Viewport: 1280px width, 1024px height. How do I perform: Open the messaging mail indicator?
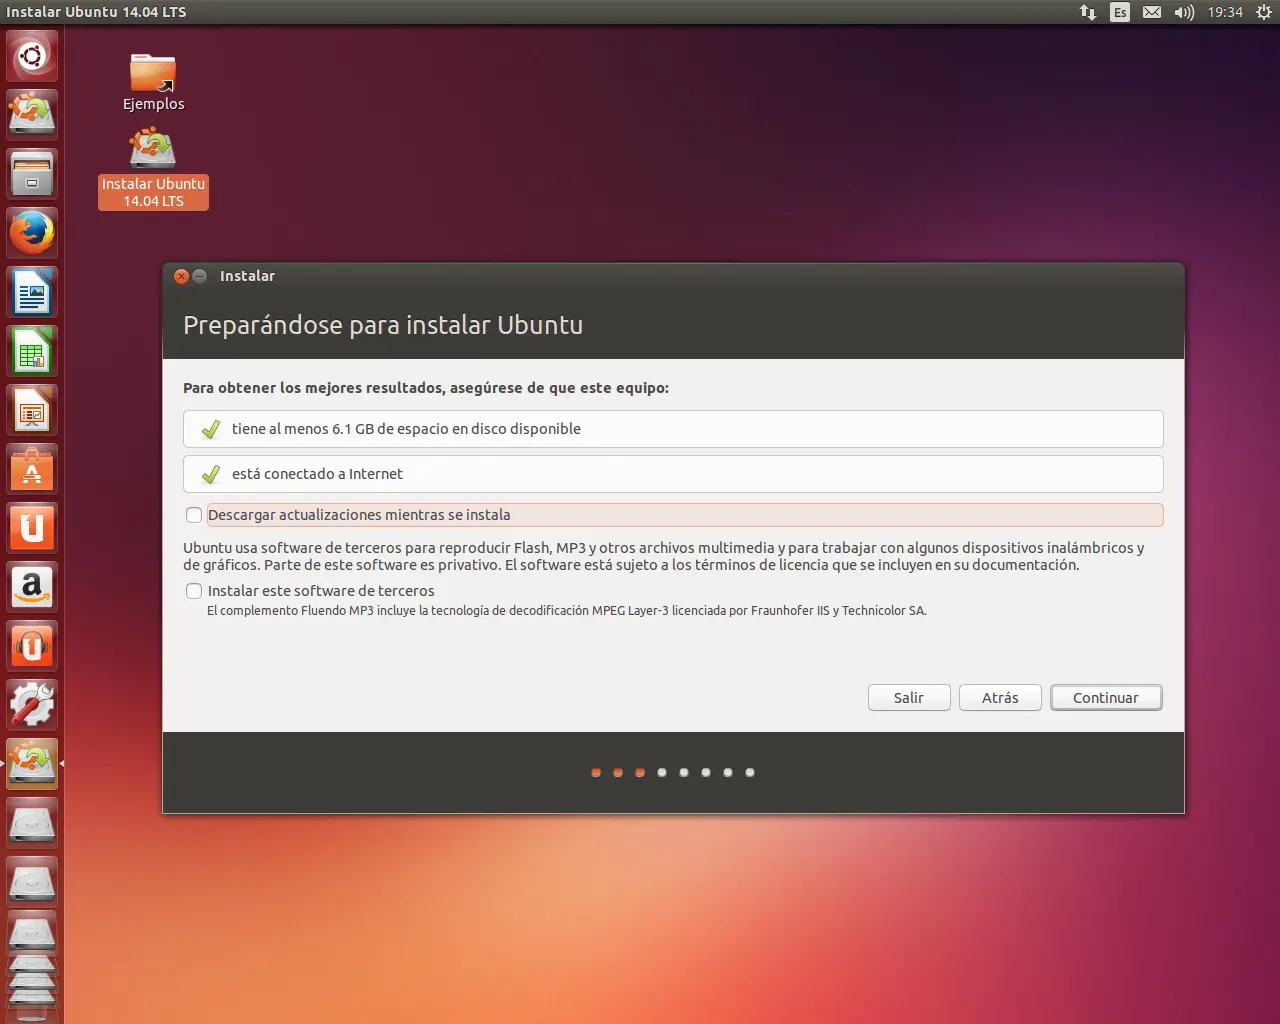tap(1152, 12)
